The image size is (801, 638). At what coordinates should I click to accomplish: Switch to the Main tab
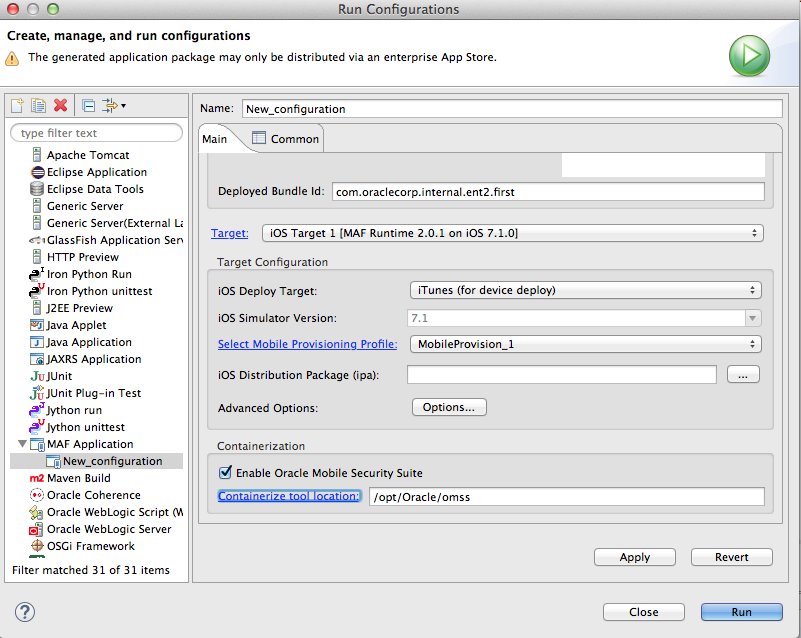pos(215,139)
